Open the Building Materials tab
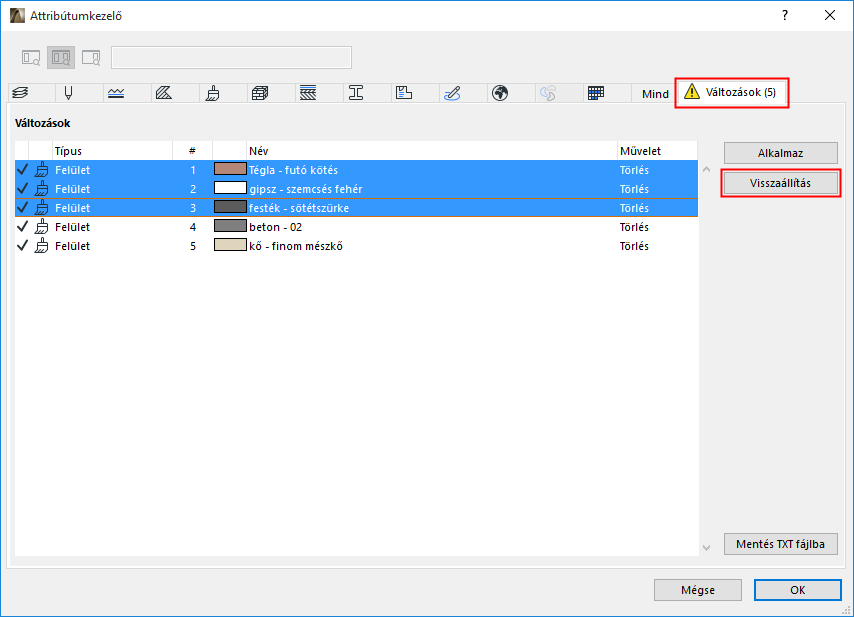 click(x=260, y=93)
